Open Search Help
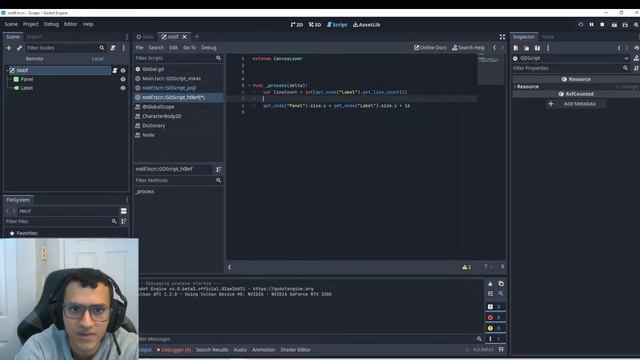This screenshot has width=640, height=360. click(x=468, y=47)
